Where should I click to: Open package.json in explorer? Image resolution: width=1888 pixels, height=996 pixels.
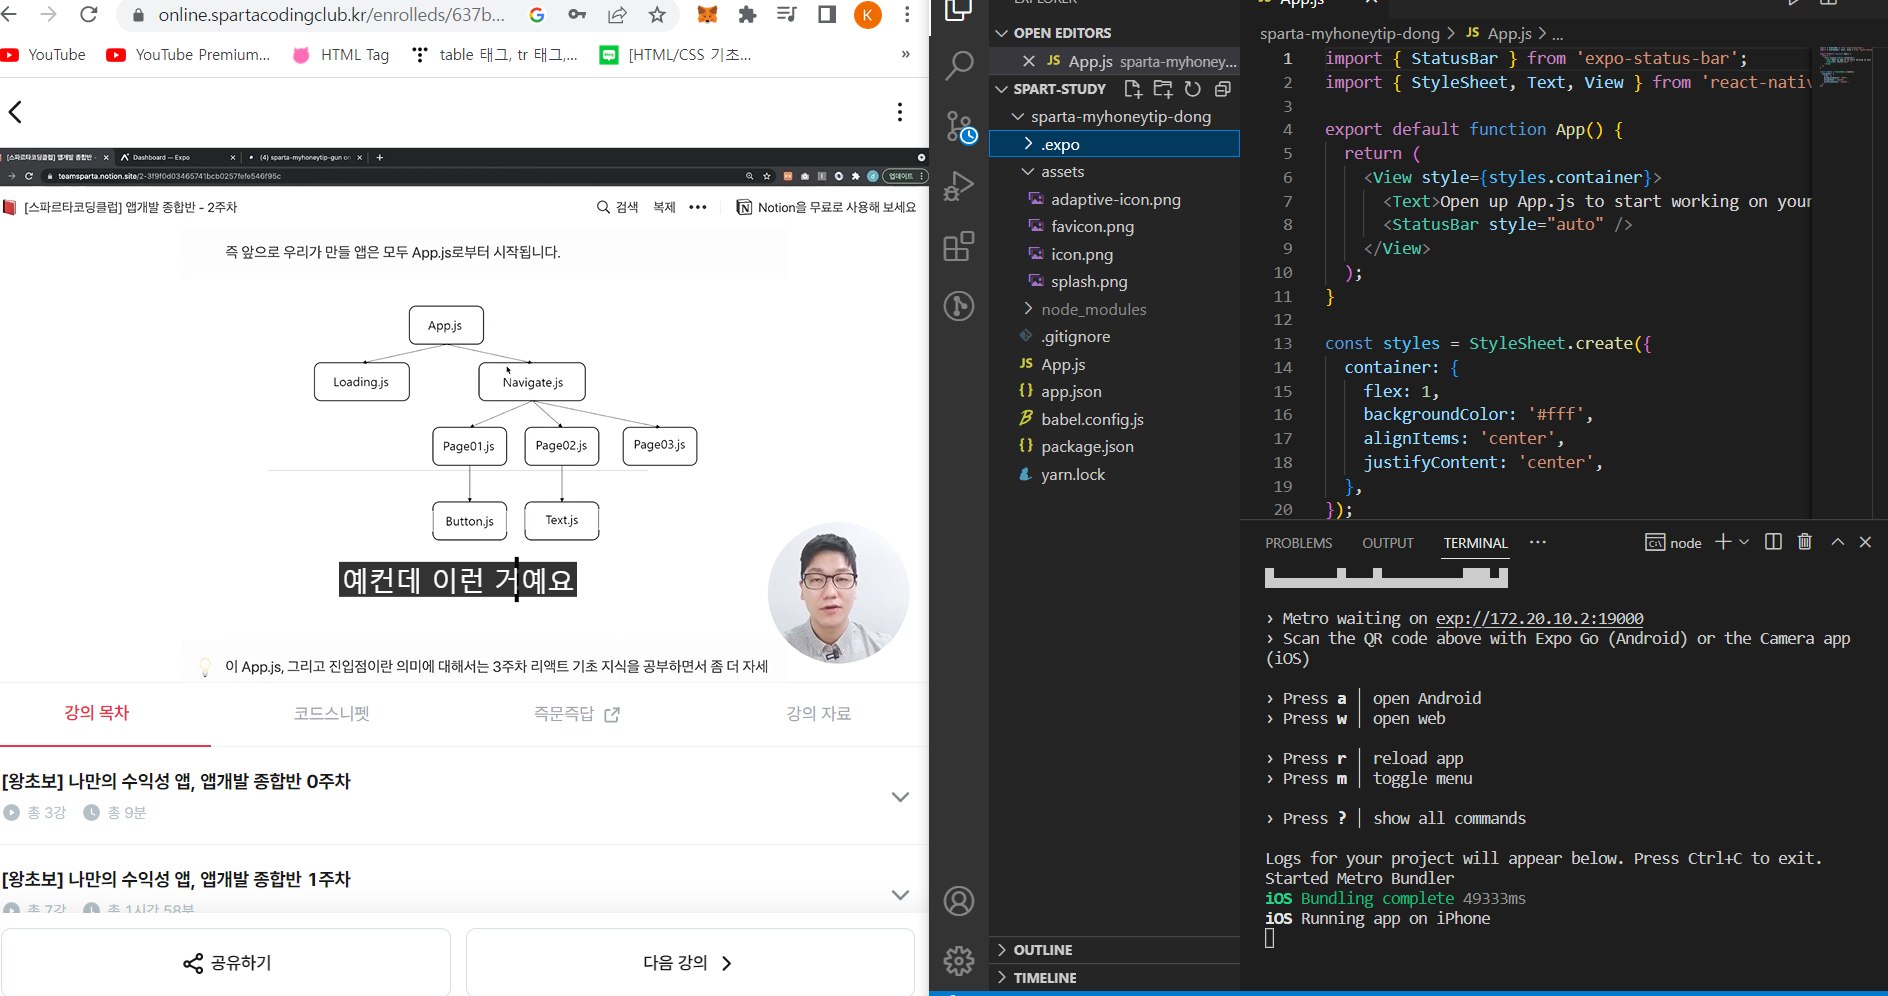coord(1087,447)
